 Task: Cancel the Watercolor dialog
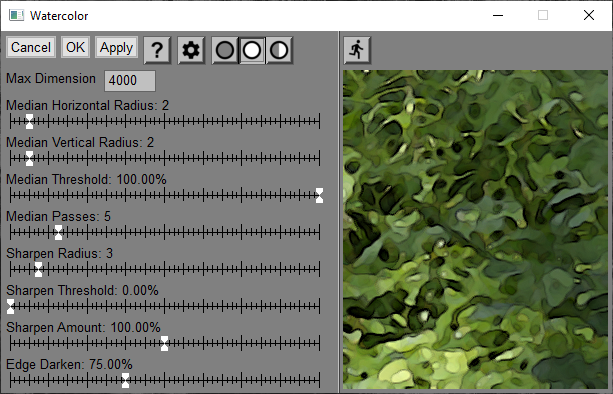[31, 47]
